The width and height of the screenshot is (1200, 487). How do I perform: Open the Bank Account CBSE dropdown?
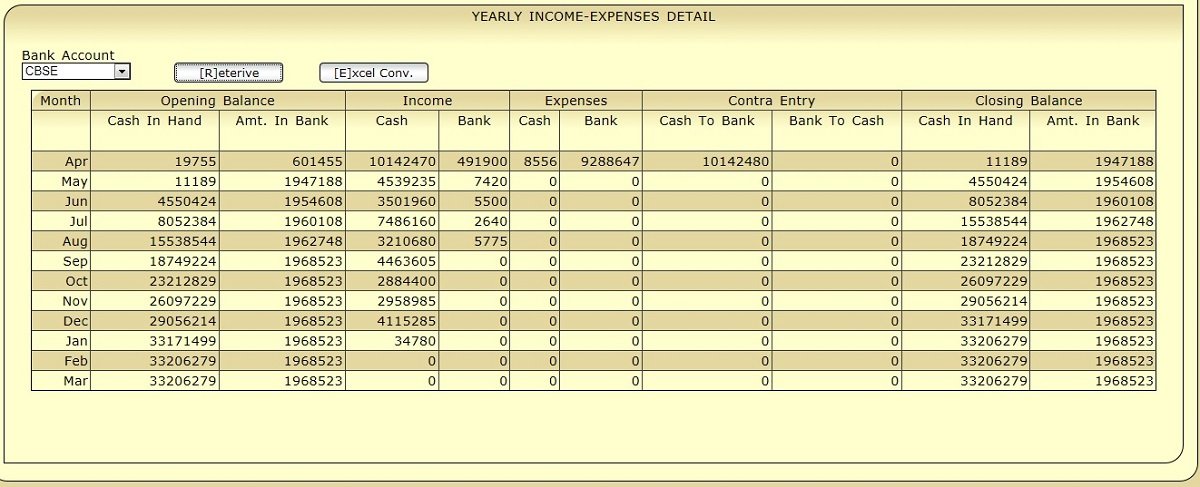[77, 72]
